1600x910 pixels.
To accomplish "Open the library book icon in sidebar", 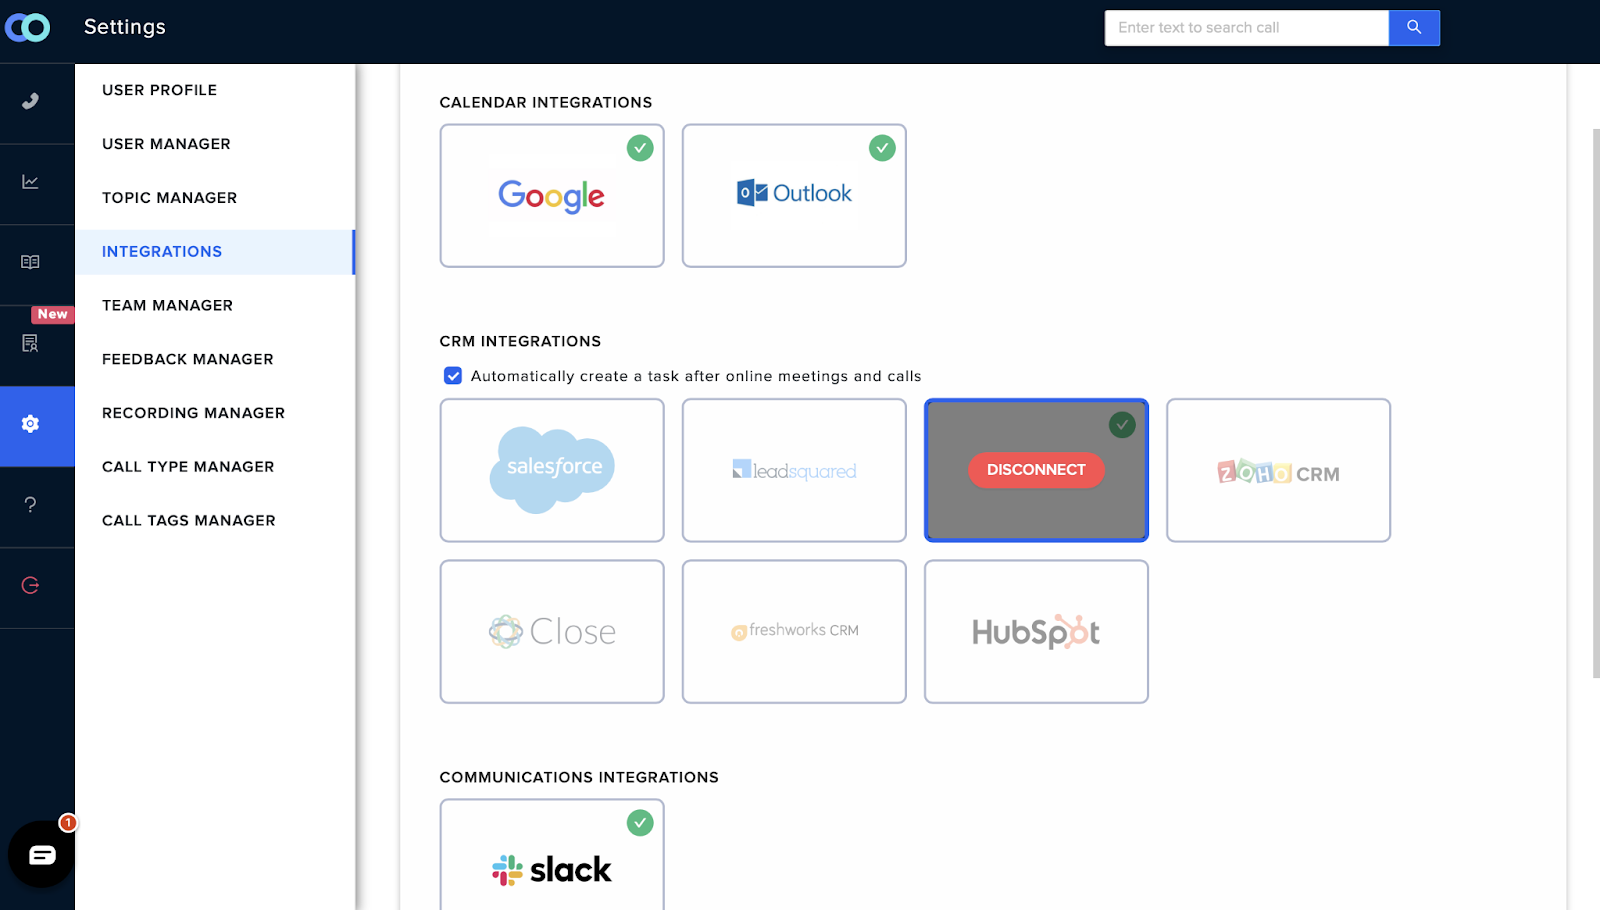I will click(x=31, y=262).
